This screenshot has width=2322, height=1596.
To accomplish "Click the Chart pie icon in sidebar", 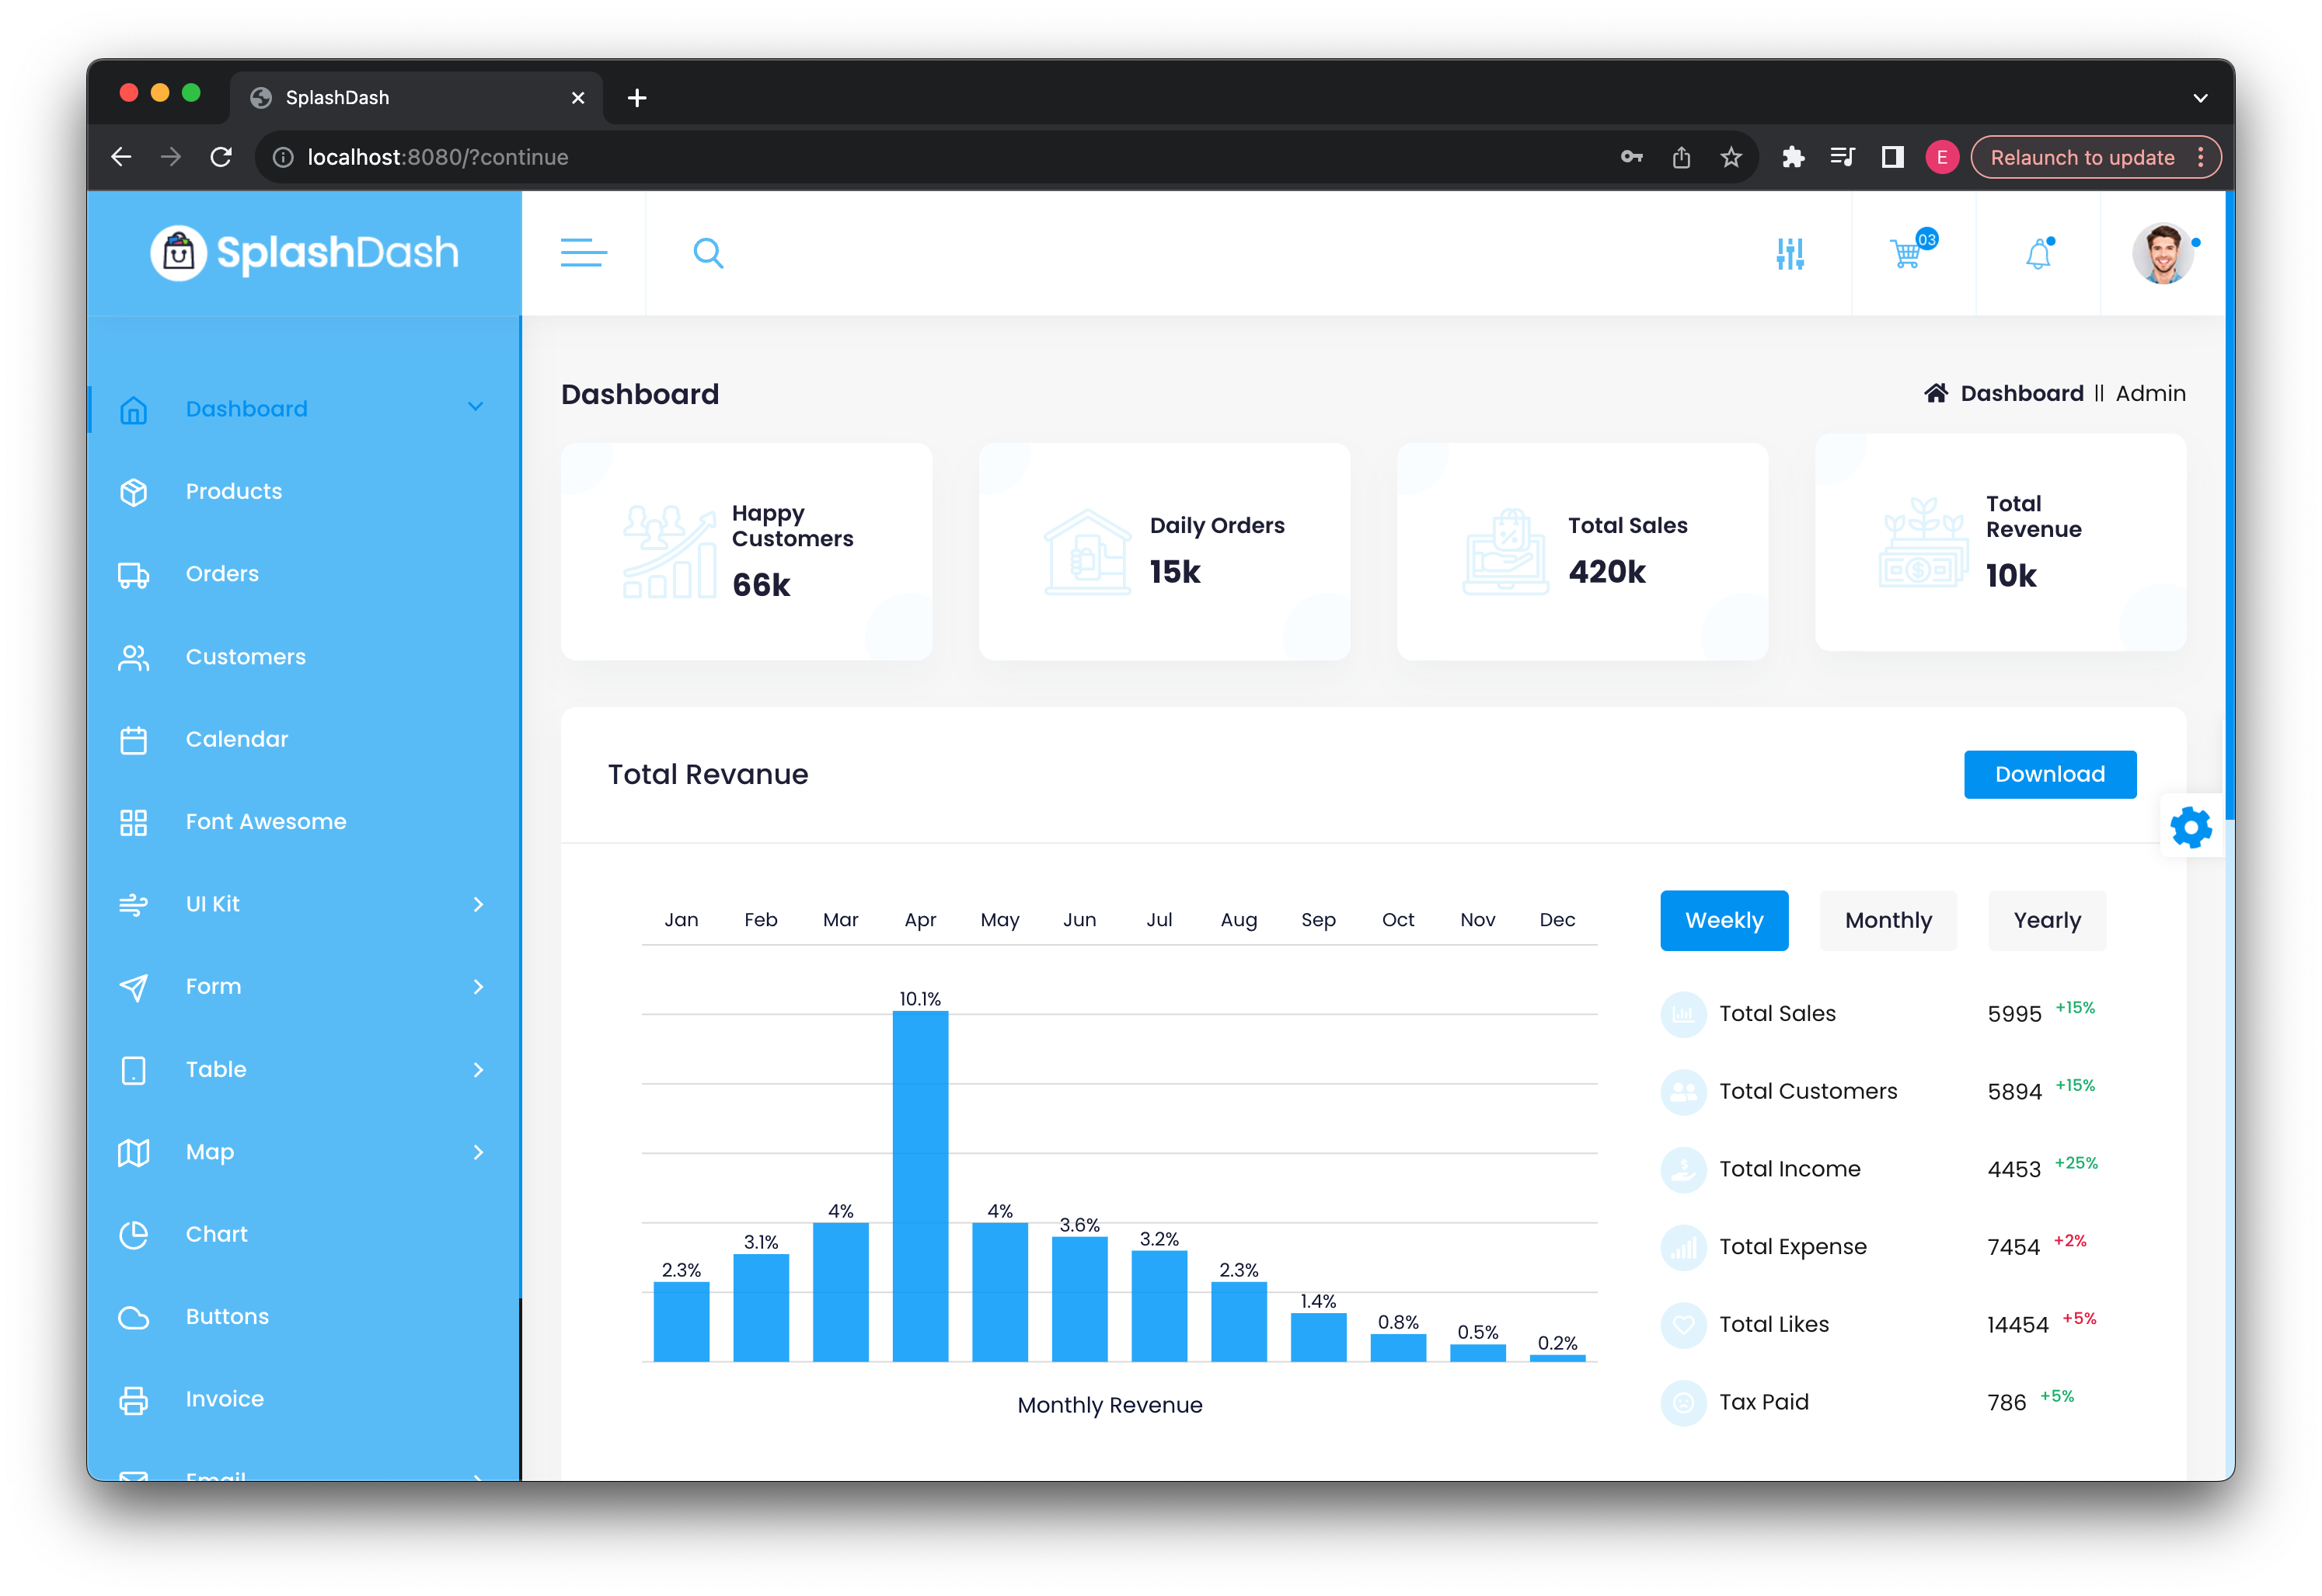I will click(x=133, y=1235).
